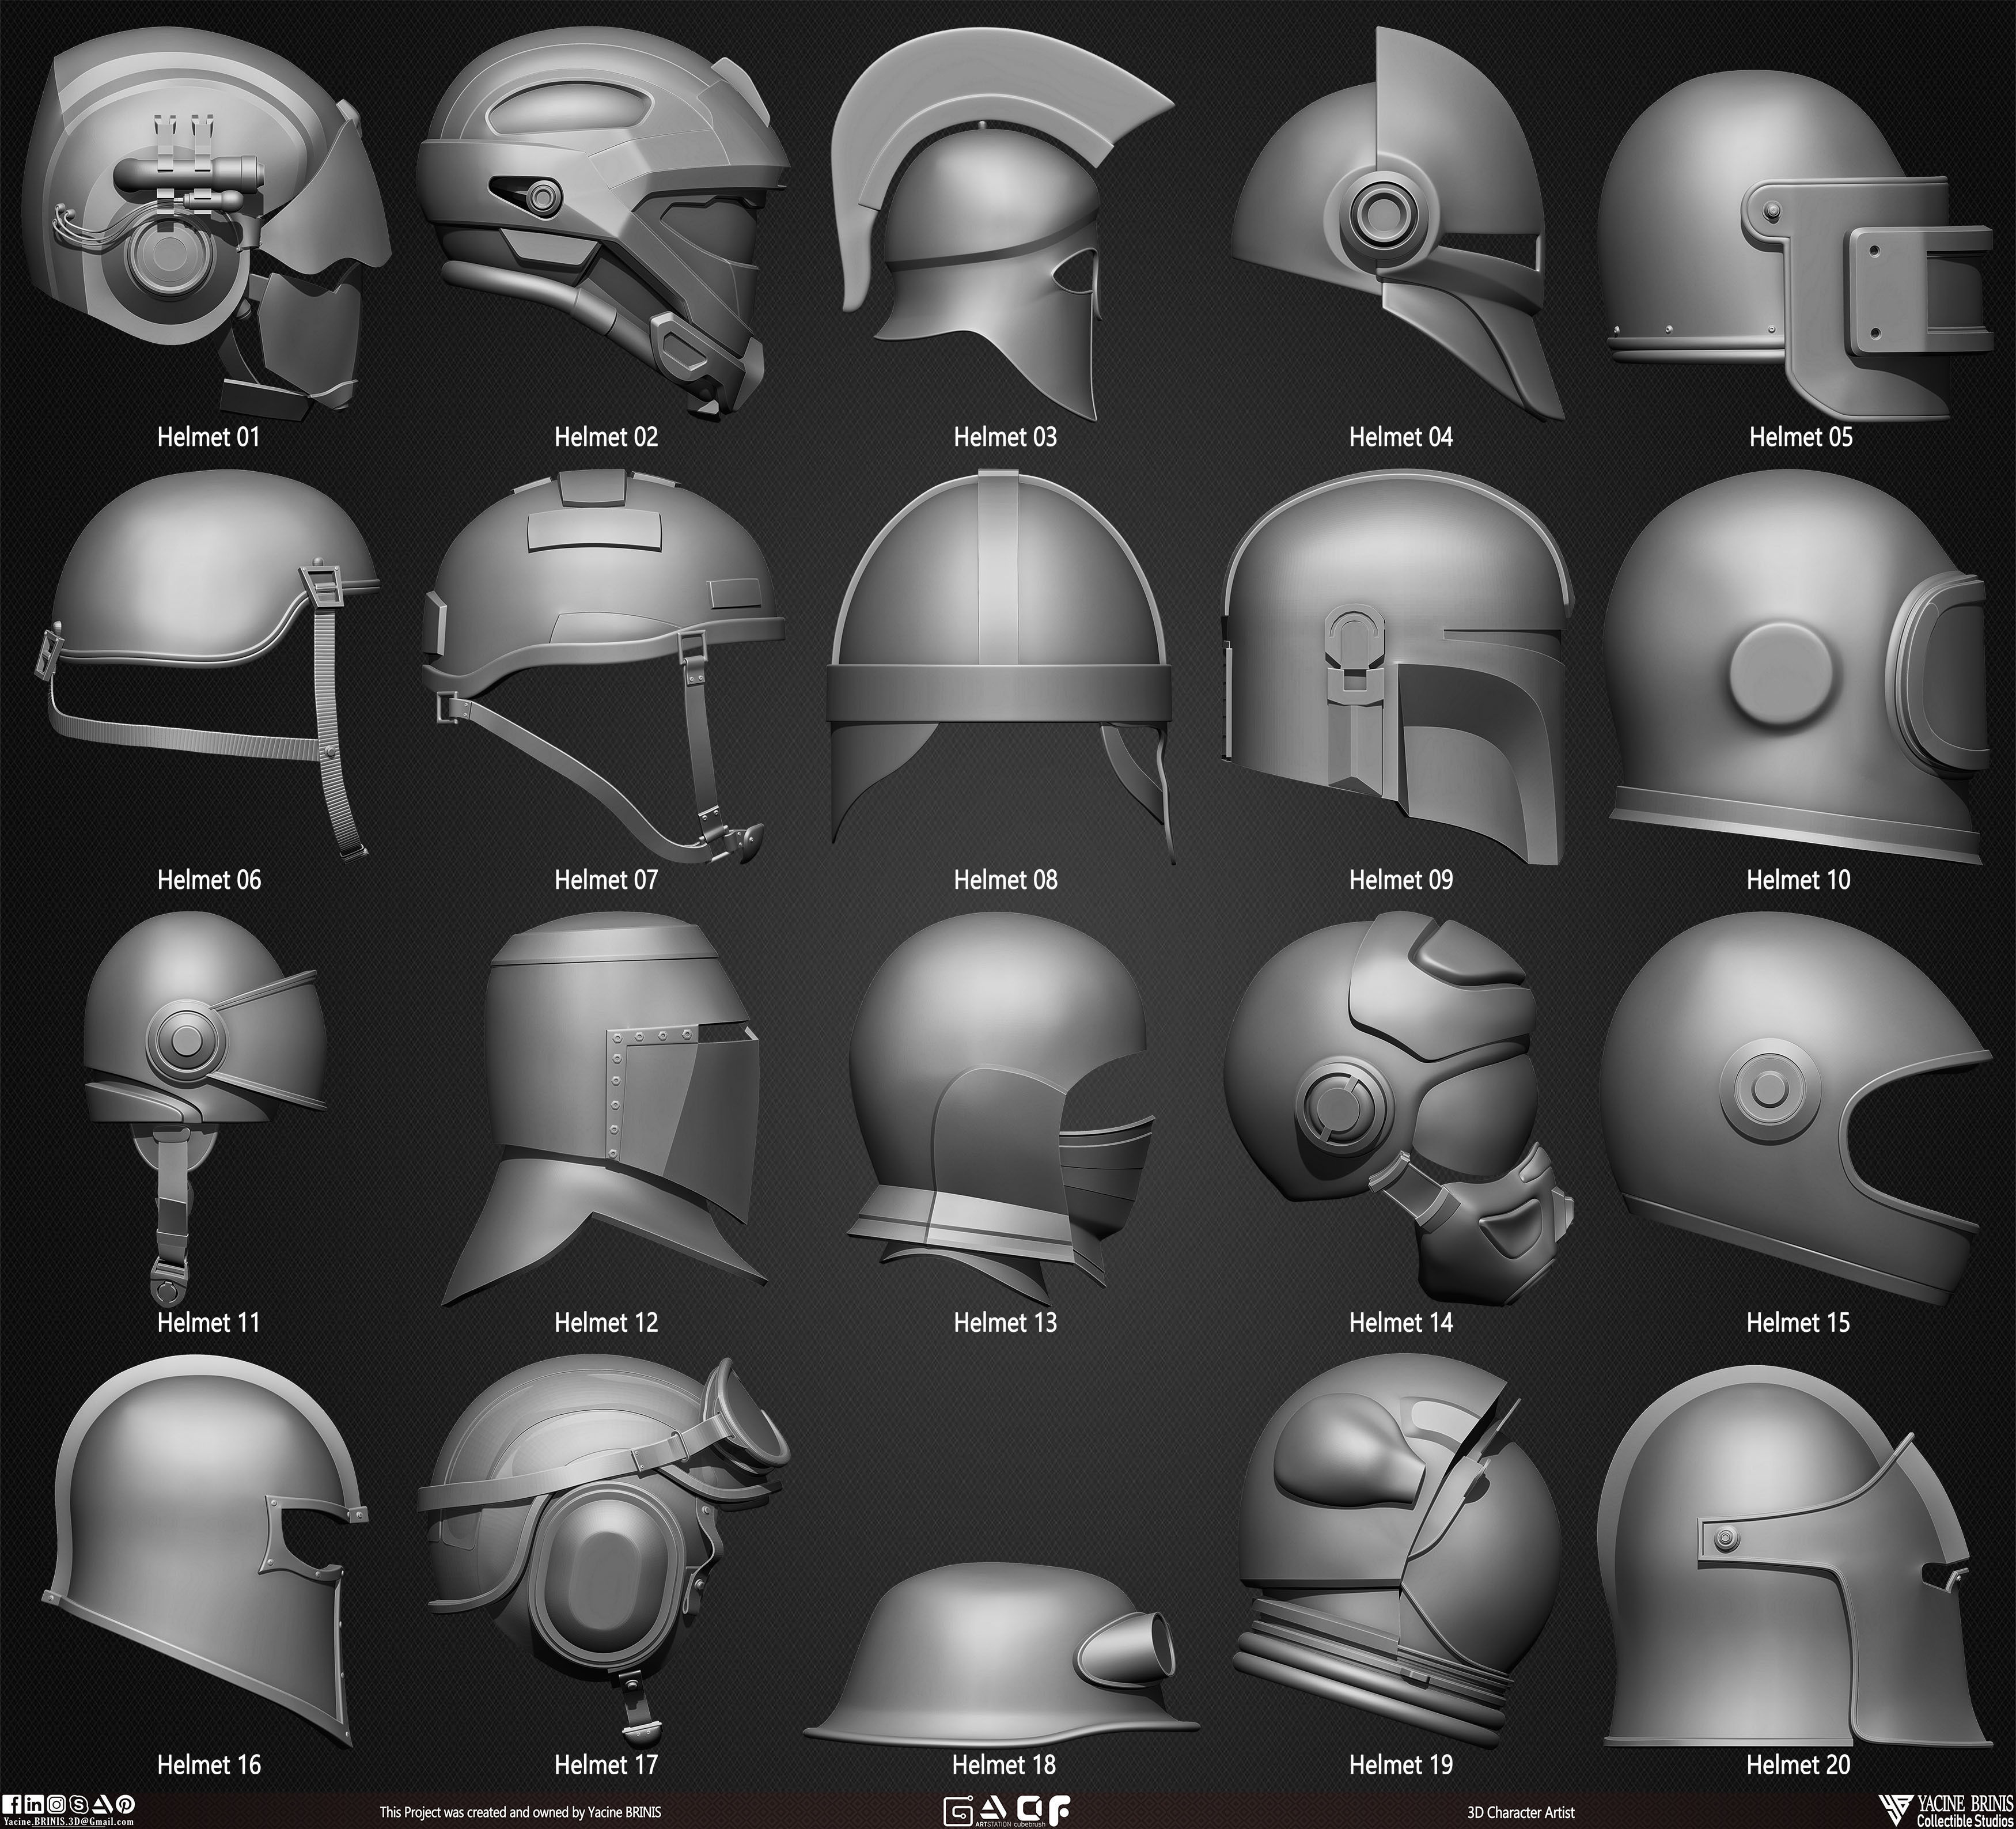Click the 'Collectible Studios' text

(x=1965, y=1820)
